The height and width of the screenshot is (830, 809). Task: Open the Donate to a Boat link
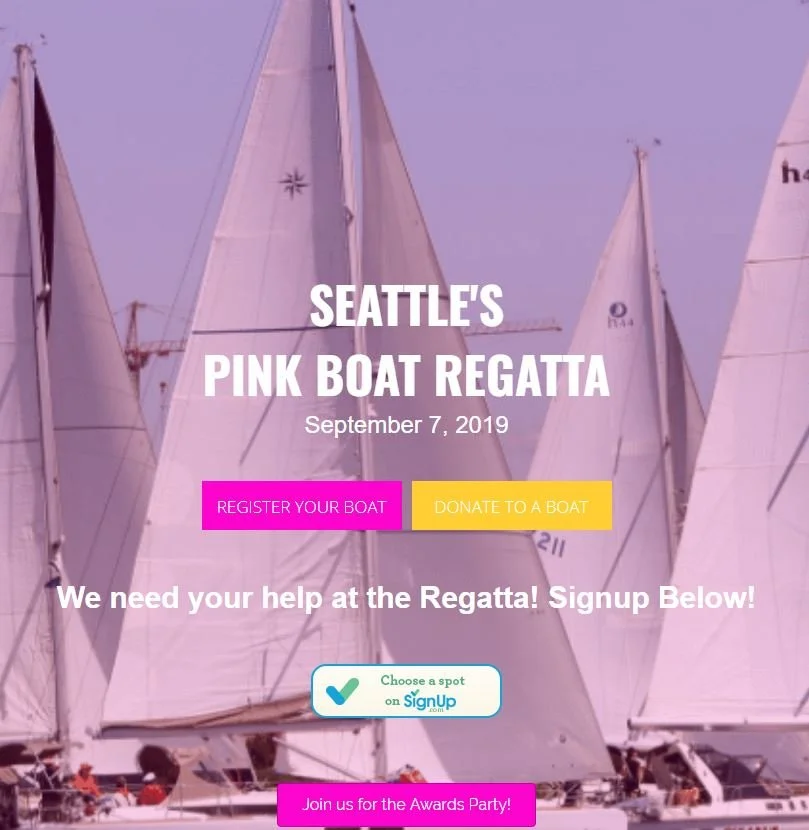[x=512, y=506]
